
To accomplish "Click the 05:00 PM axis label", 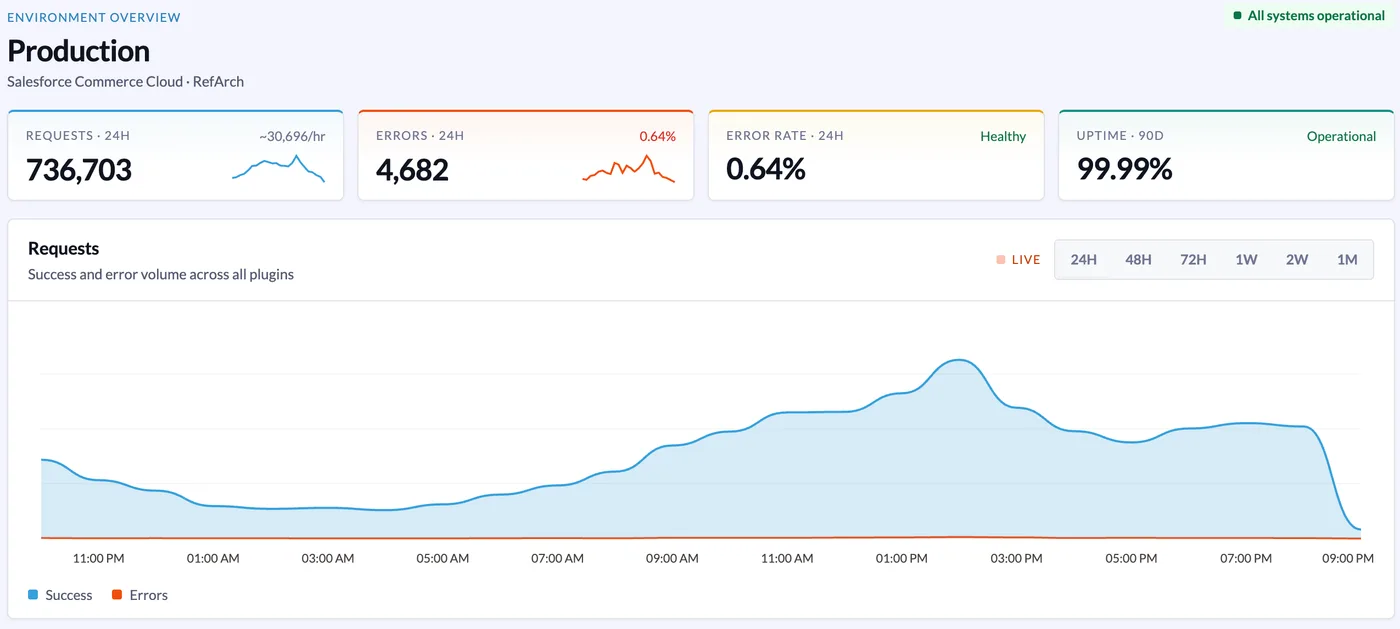I will click(x=1131, y=558).
